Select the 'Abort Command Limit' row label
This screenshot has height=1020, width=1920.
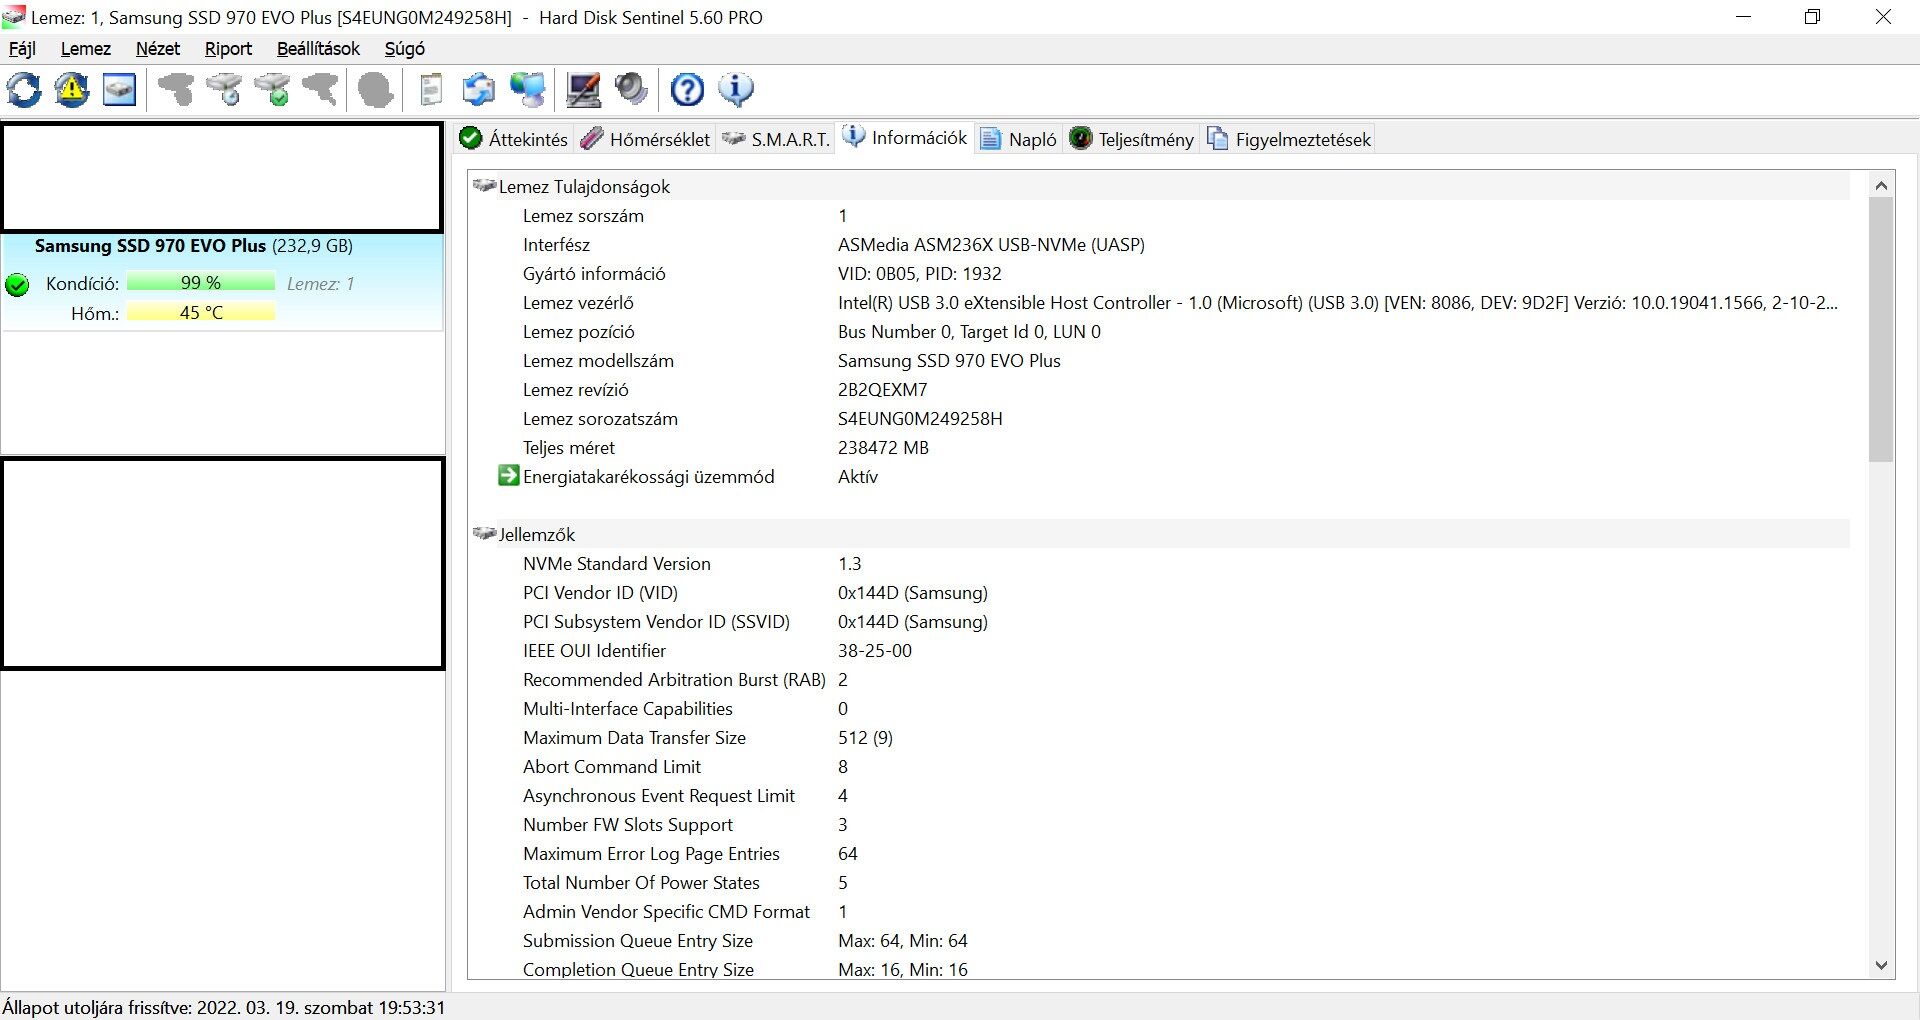click(x=612, y=767)
